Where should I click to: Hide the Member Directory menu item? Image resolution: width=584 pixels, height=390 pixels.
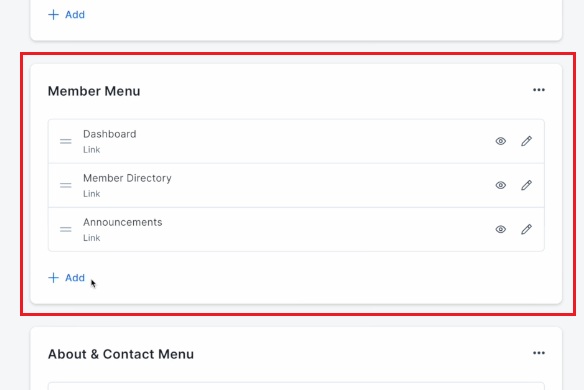point(501,185)
